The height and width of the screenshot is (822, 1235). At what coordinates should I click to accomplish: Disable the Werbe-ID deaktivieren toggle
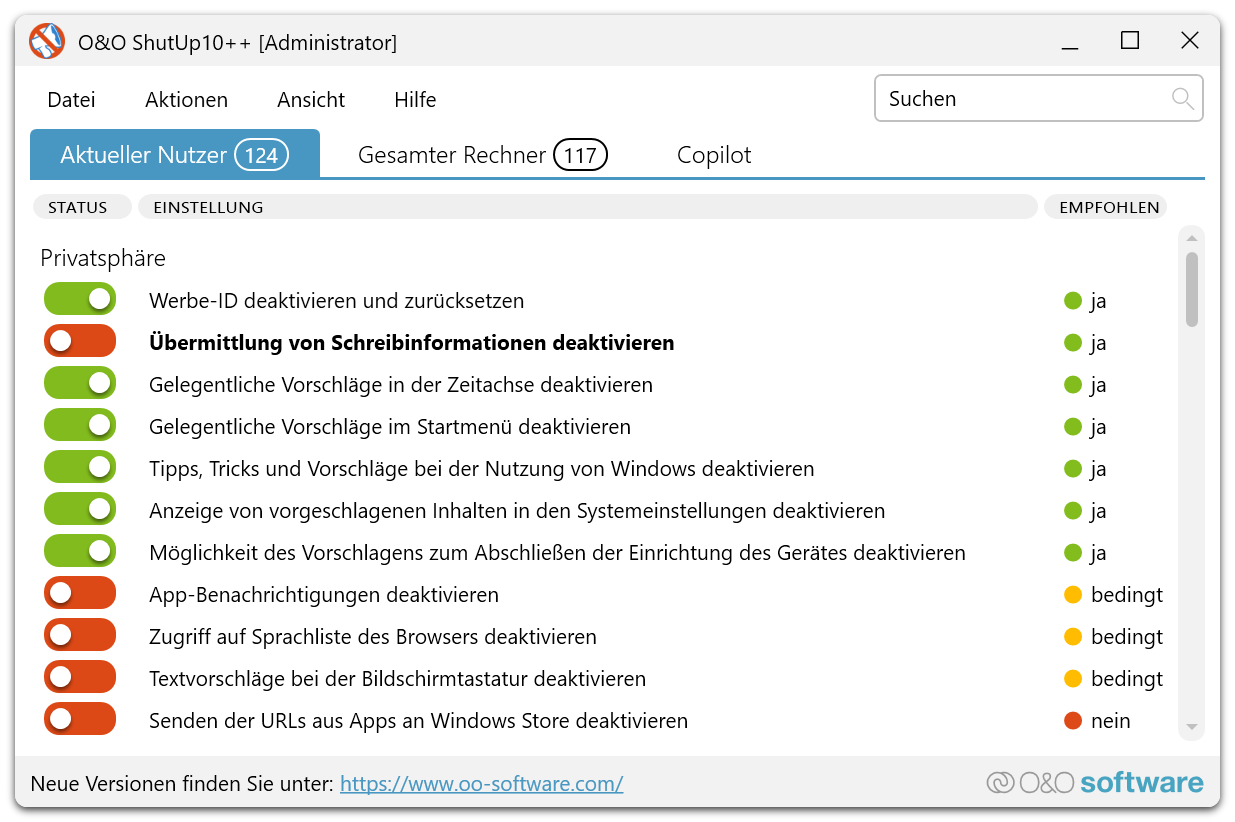click(80, 299)
